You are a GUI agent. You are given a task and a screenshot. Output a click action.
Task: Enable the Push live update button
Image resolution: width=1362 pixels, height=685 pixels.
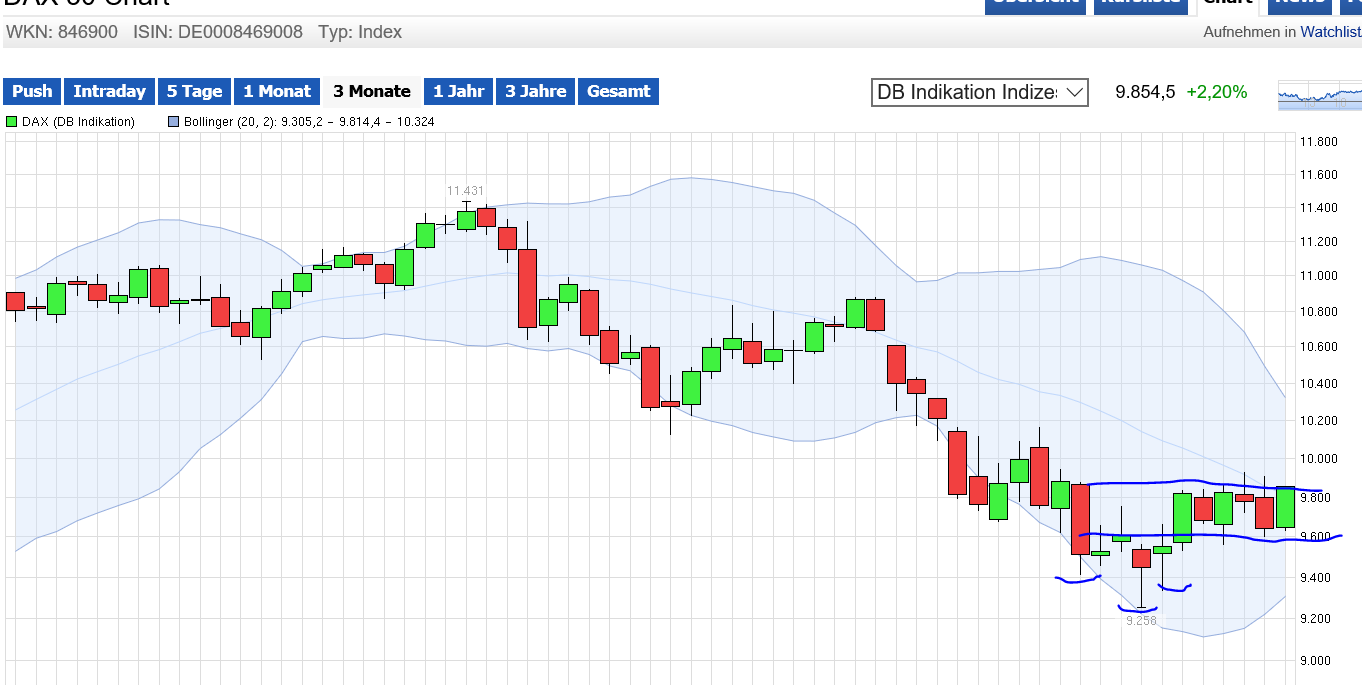click(x=32, y=91)
